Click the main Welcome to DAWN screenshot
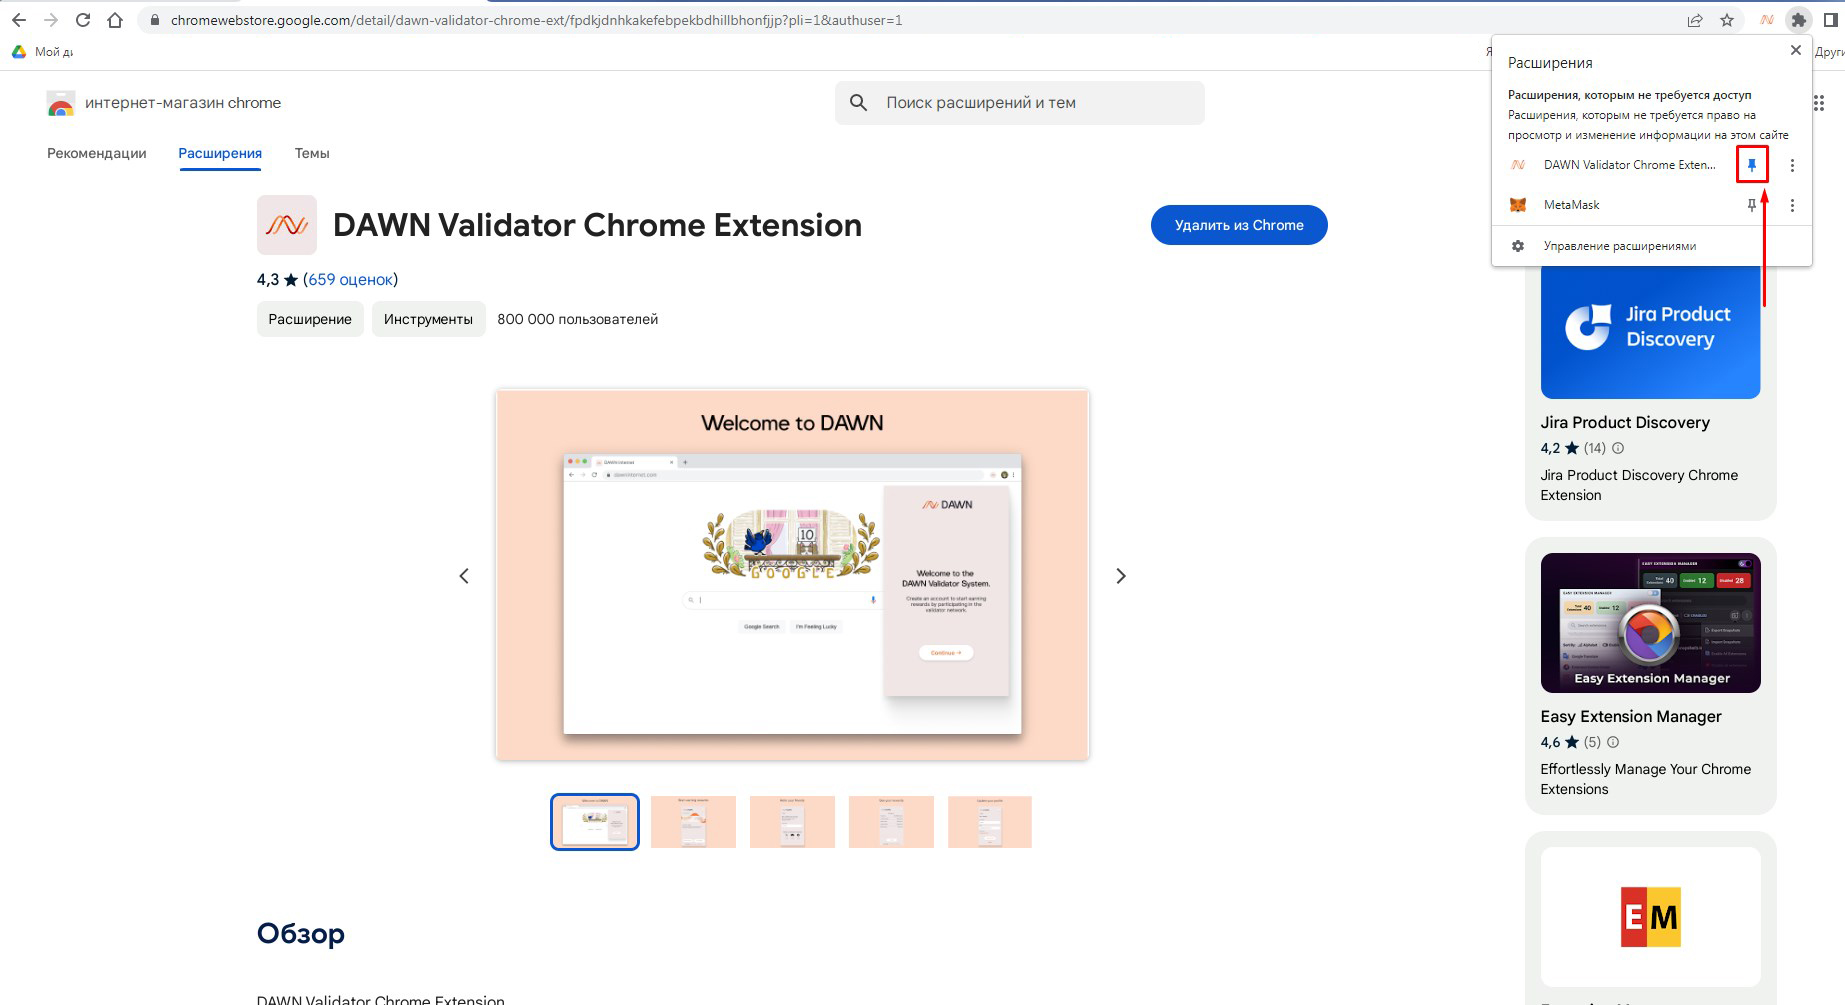Screen dimensions: 1845x1005 pyautogui.click(x=792, y=575)
